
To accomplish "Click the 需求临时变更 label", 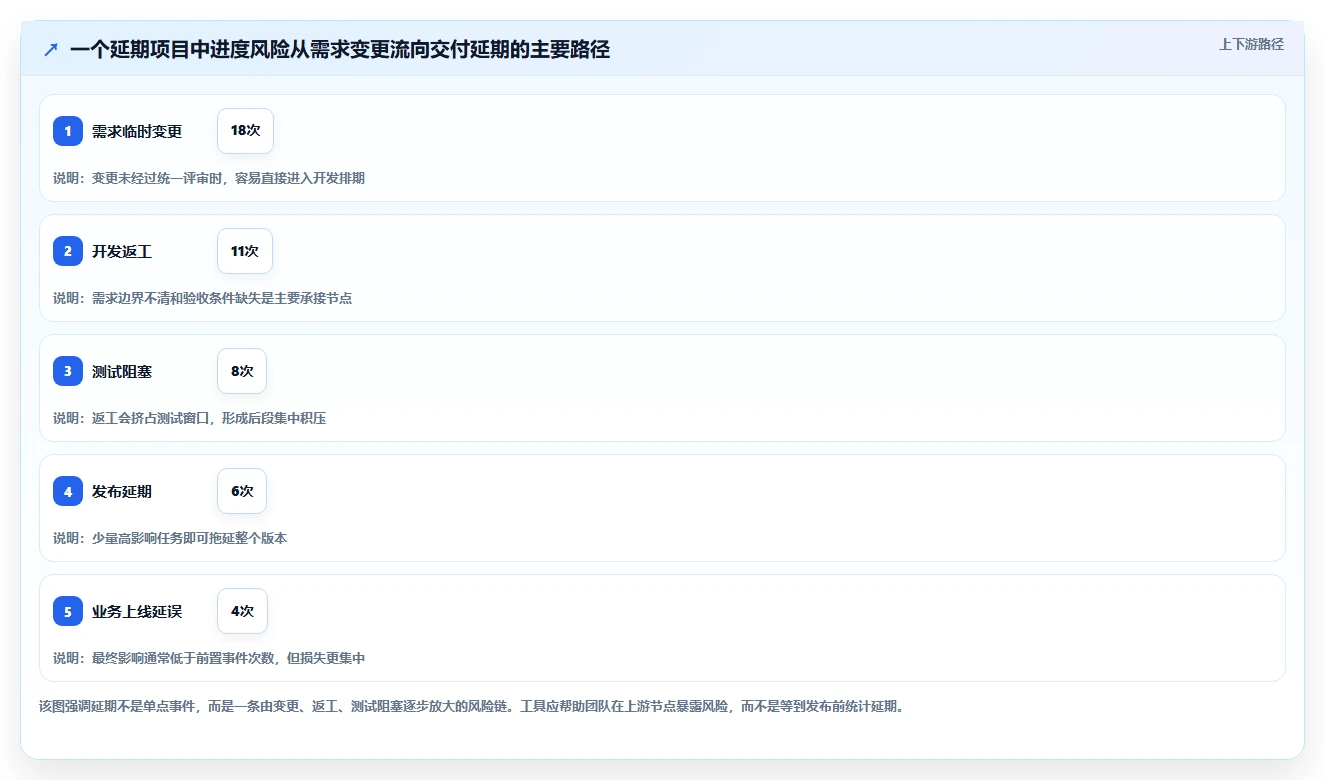I will pyautogui.click(x=137, y=131).
